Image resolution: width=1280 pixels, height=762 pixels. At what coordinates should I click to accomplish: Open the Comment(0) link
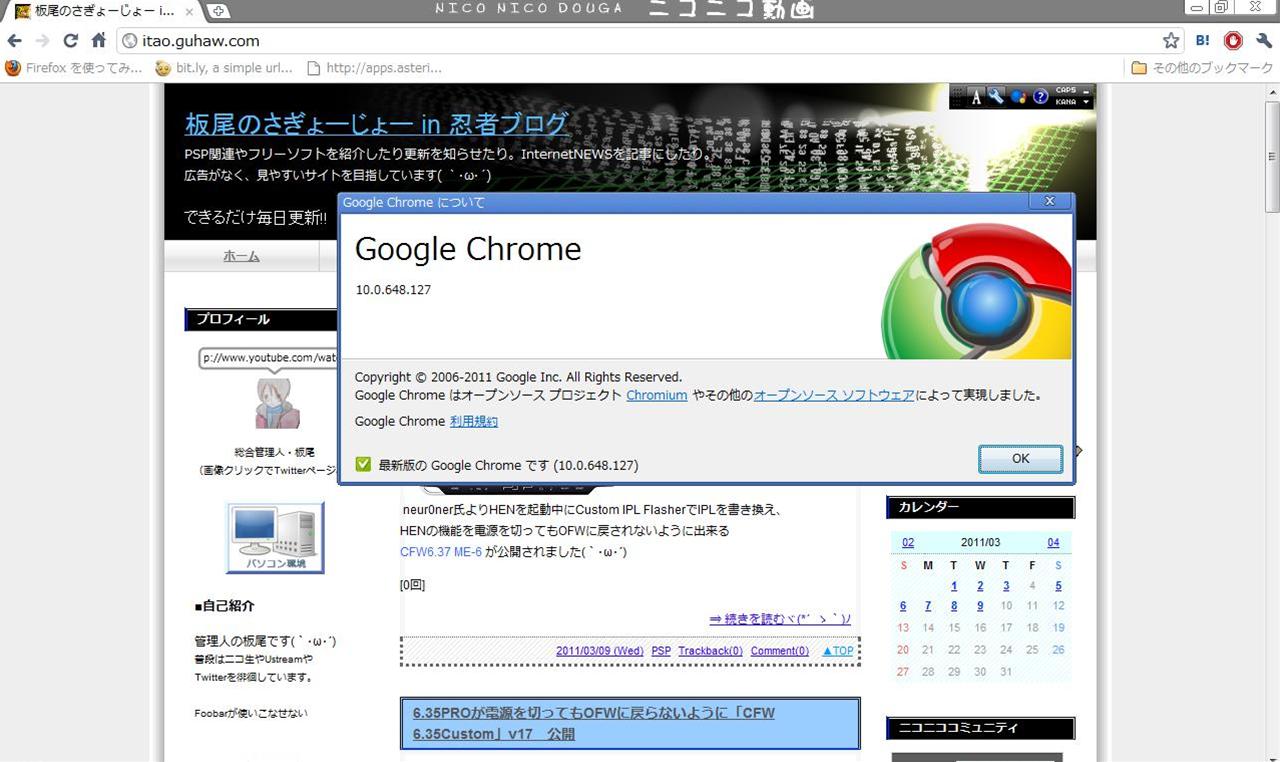780,651
